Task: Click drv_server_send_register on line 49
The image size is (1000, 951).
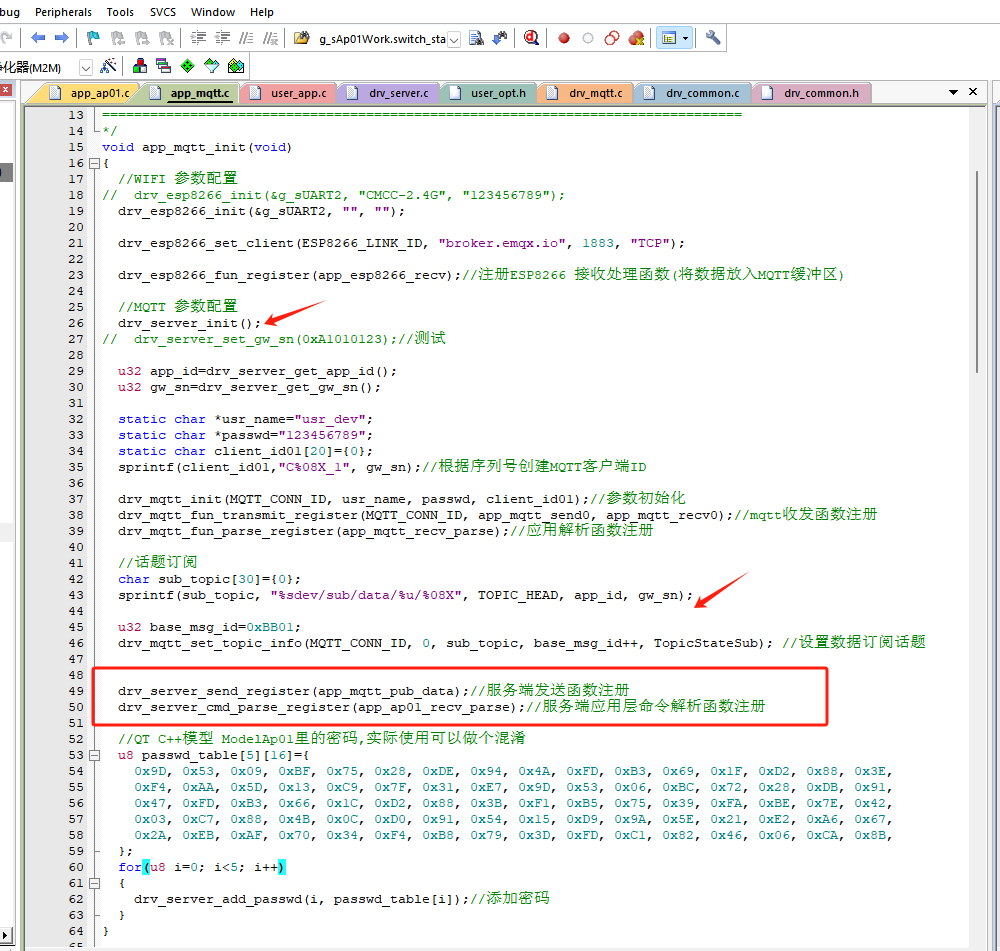Action: pyautogui.click(x=214, y=691)
